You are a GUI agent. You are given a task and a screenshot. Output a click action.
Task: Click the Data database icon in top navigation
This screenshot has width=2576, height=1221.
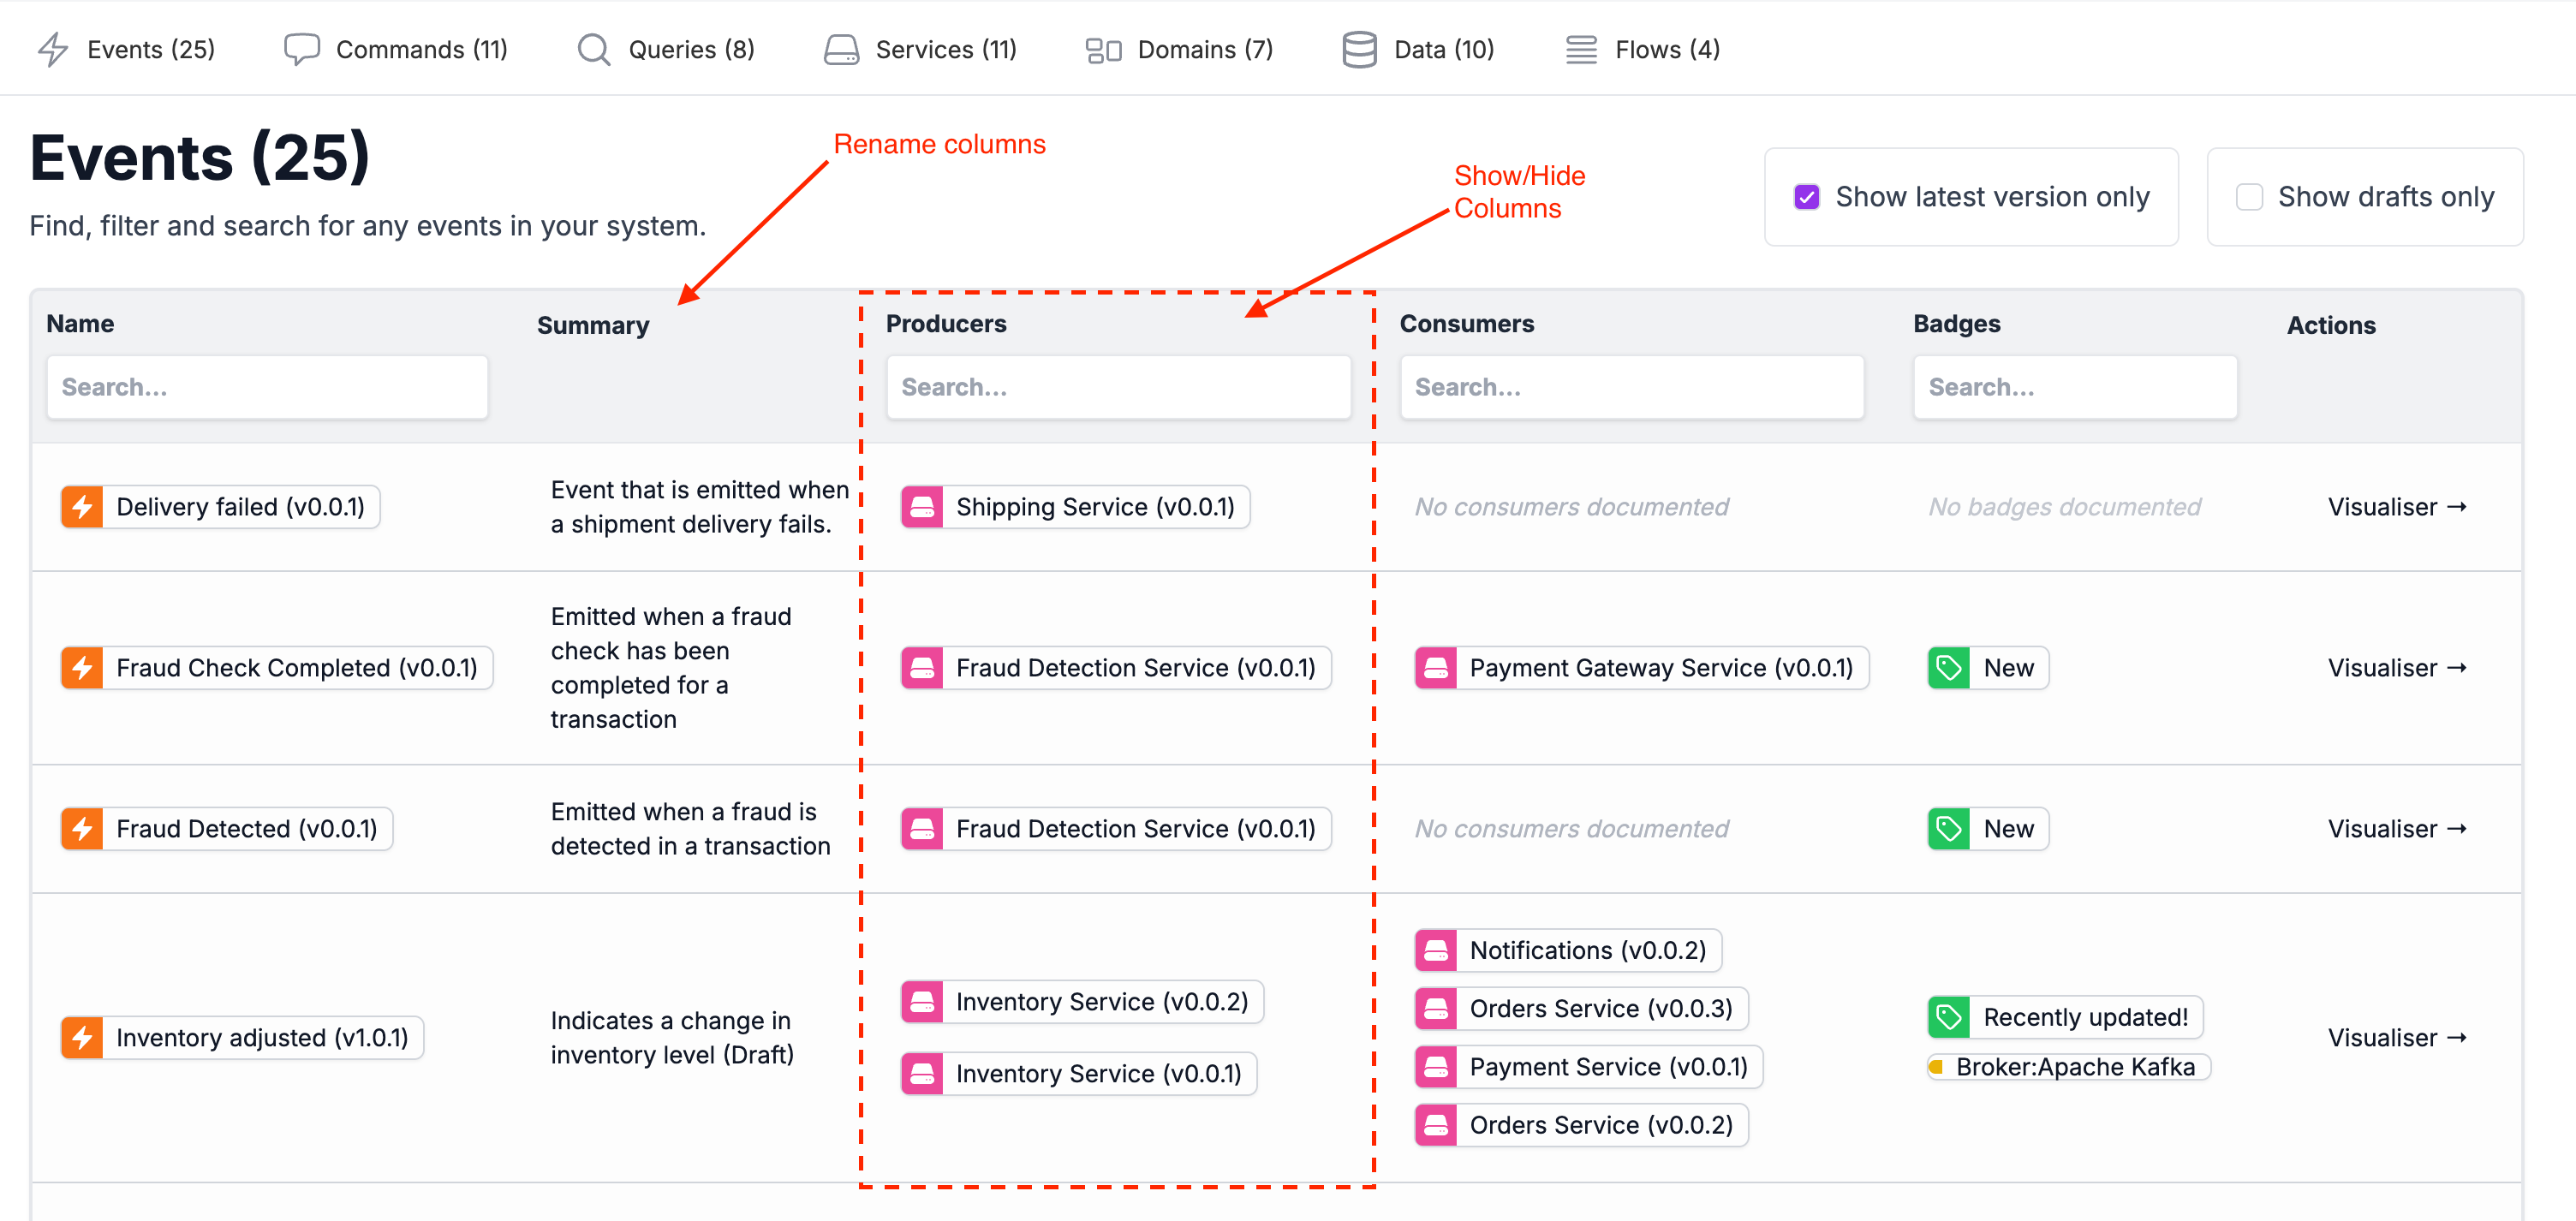coord(1359,50)
